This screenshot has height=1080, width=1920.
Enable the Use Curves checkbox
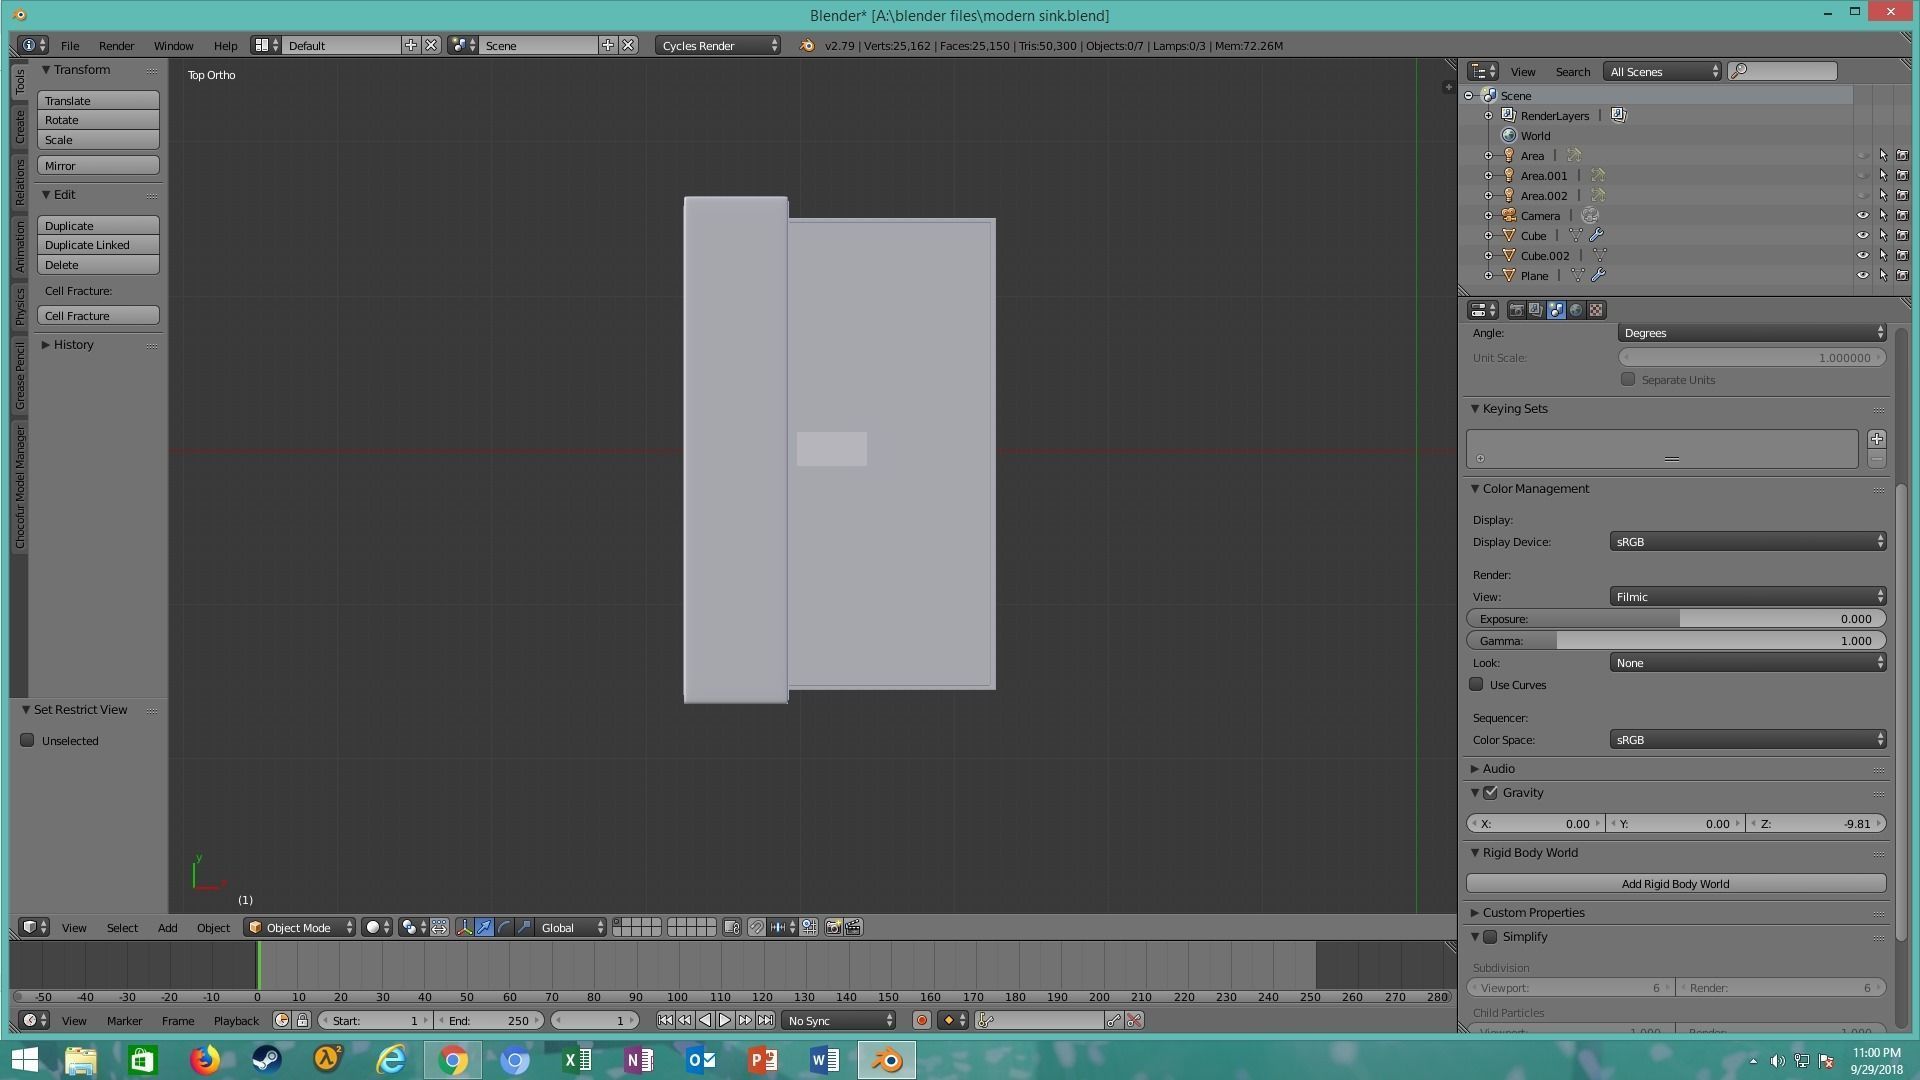click(1476, 685)
